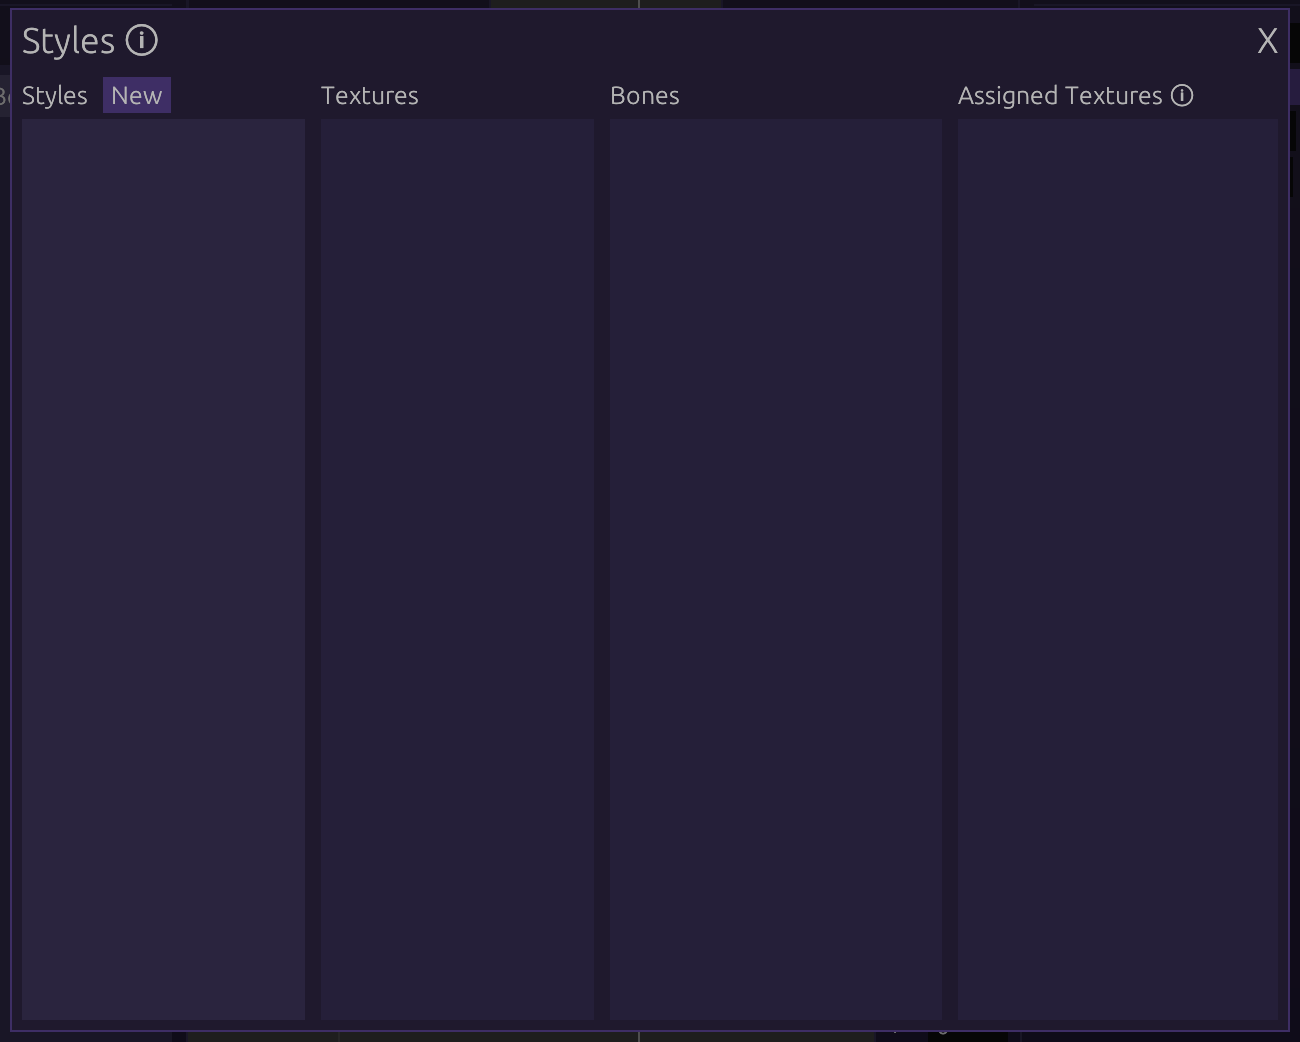Click the Textures column header
The image size is (1300, 1042).
(369, 96)
